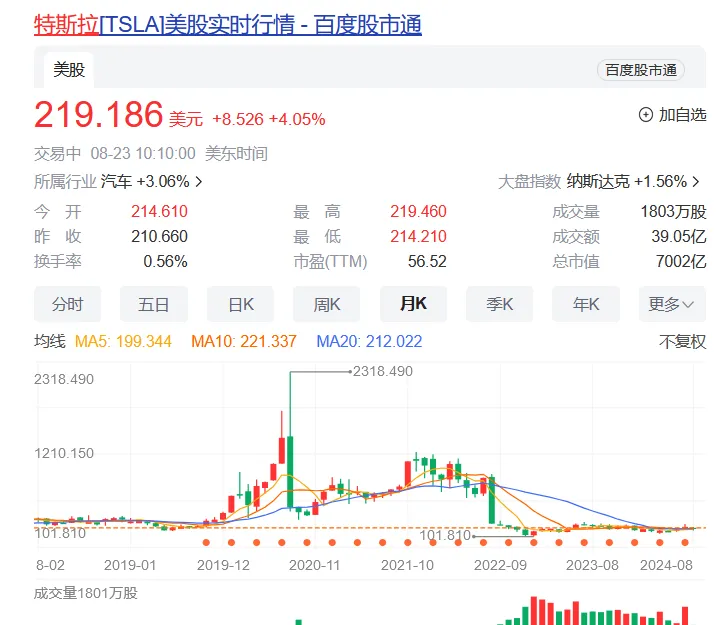The image size is (716, 625).
Task: Click the 百度股市通 badge button
Action: [x=640, y=70]
